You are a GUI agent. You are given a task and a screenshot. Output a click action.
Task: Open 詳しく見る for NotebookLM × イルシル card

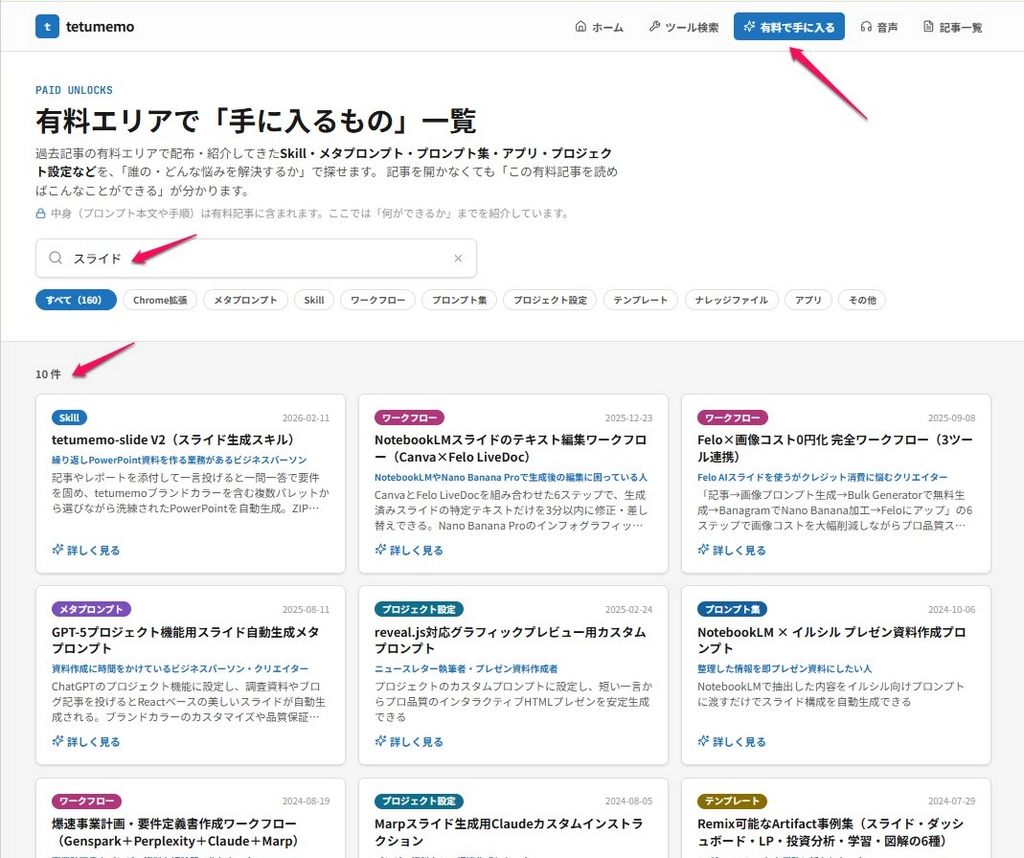tap(732, 741)
